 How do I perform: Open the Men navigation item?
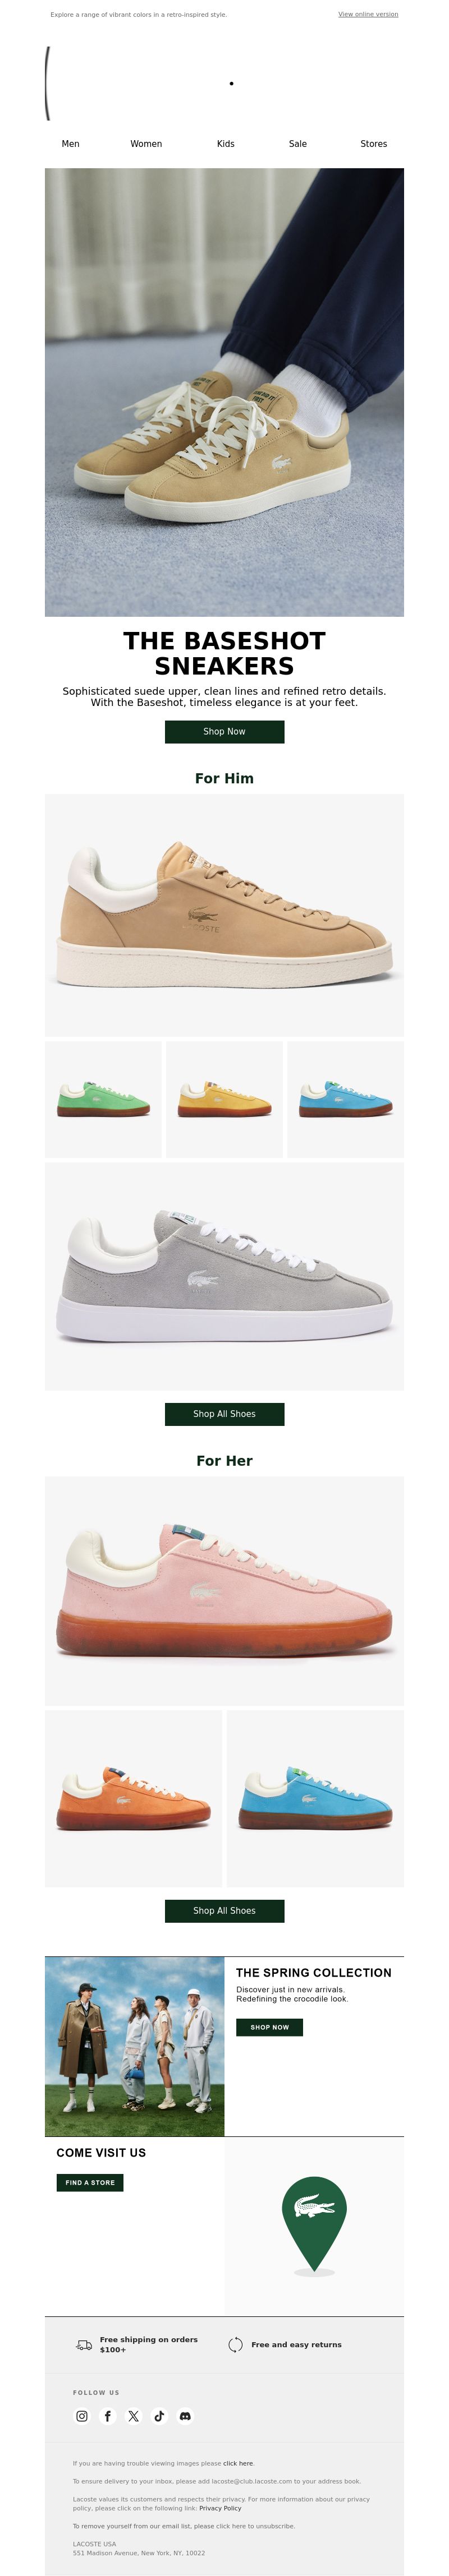[x=70, y=144]
